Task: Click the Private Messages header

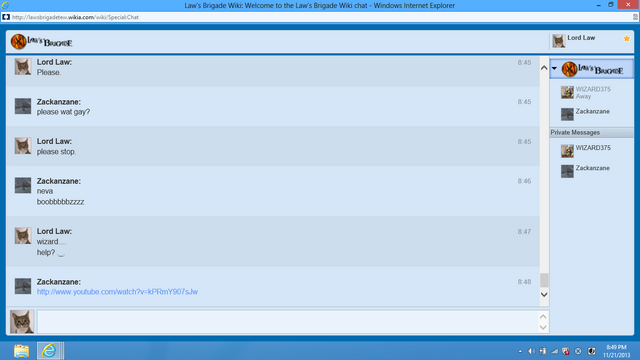Action: [x=591, y=133]
